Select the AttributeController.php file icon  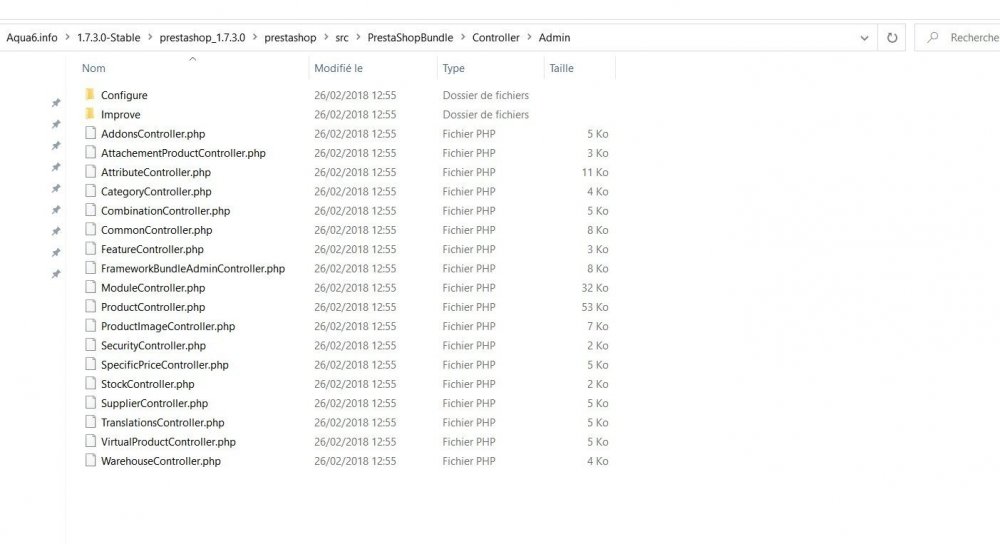[x=91, y=171]
